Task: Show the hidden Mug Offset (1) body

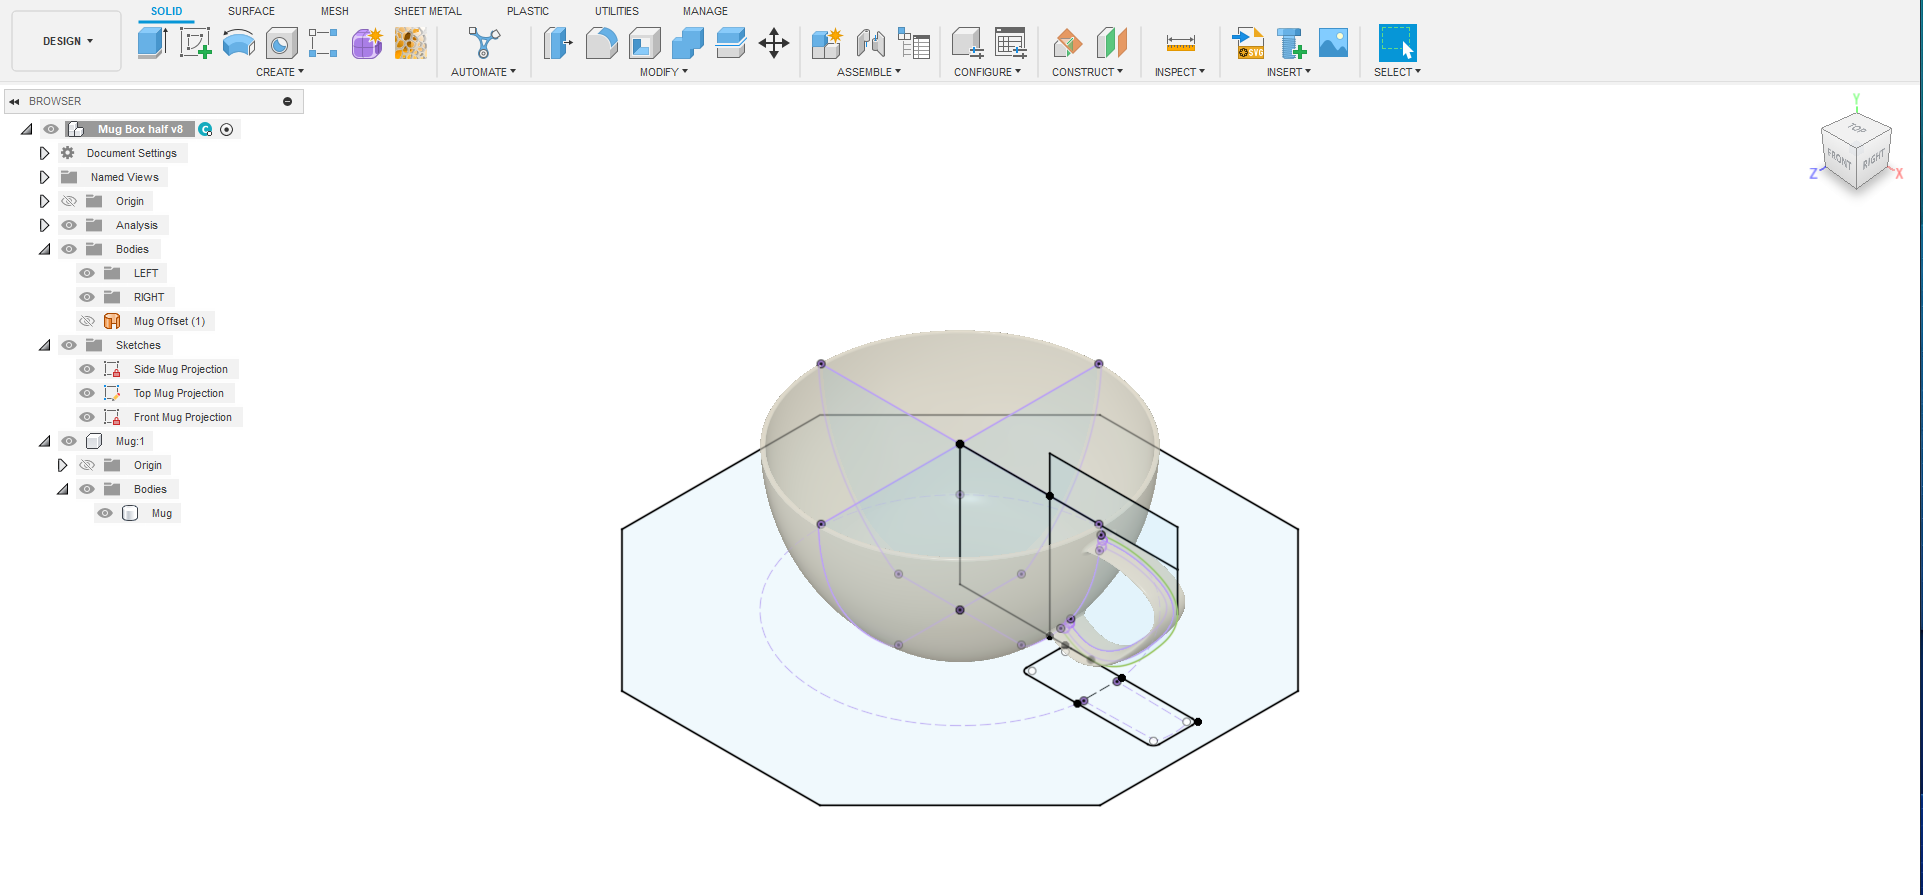Action: [87, 321]
